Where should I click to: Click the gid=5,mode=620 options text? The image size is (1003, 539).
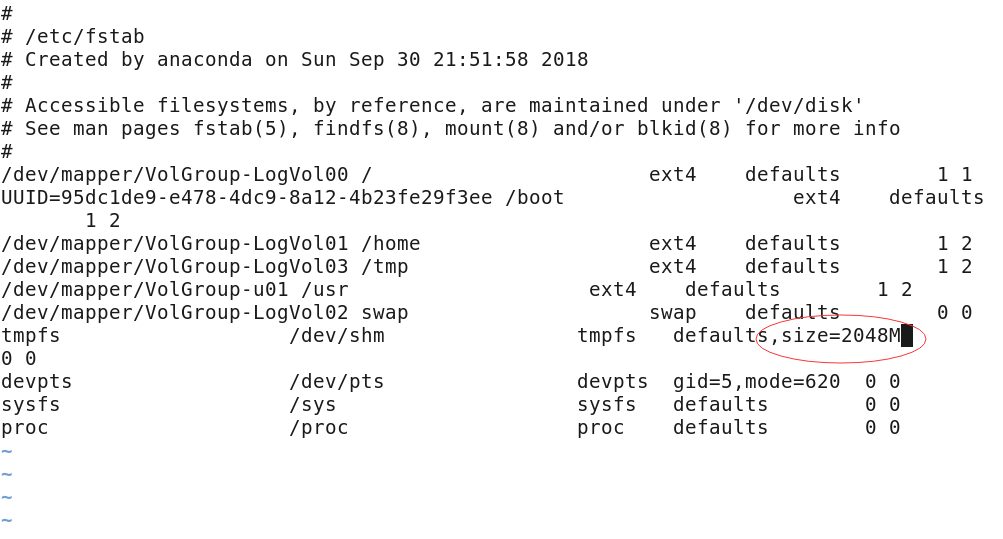[x=756, y=382]
